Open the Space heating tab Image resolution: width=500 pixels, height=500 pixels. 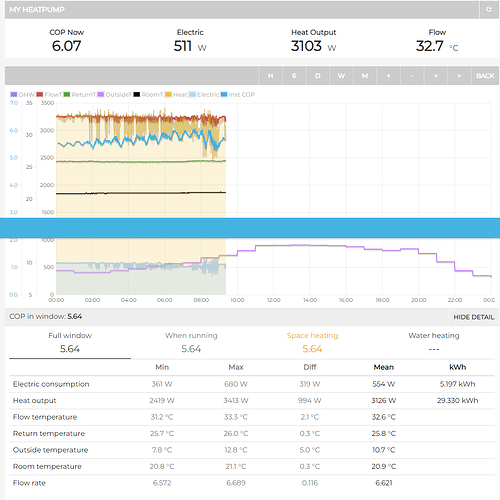coord(312,343)
